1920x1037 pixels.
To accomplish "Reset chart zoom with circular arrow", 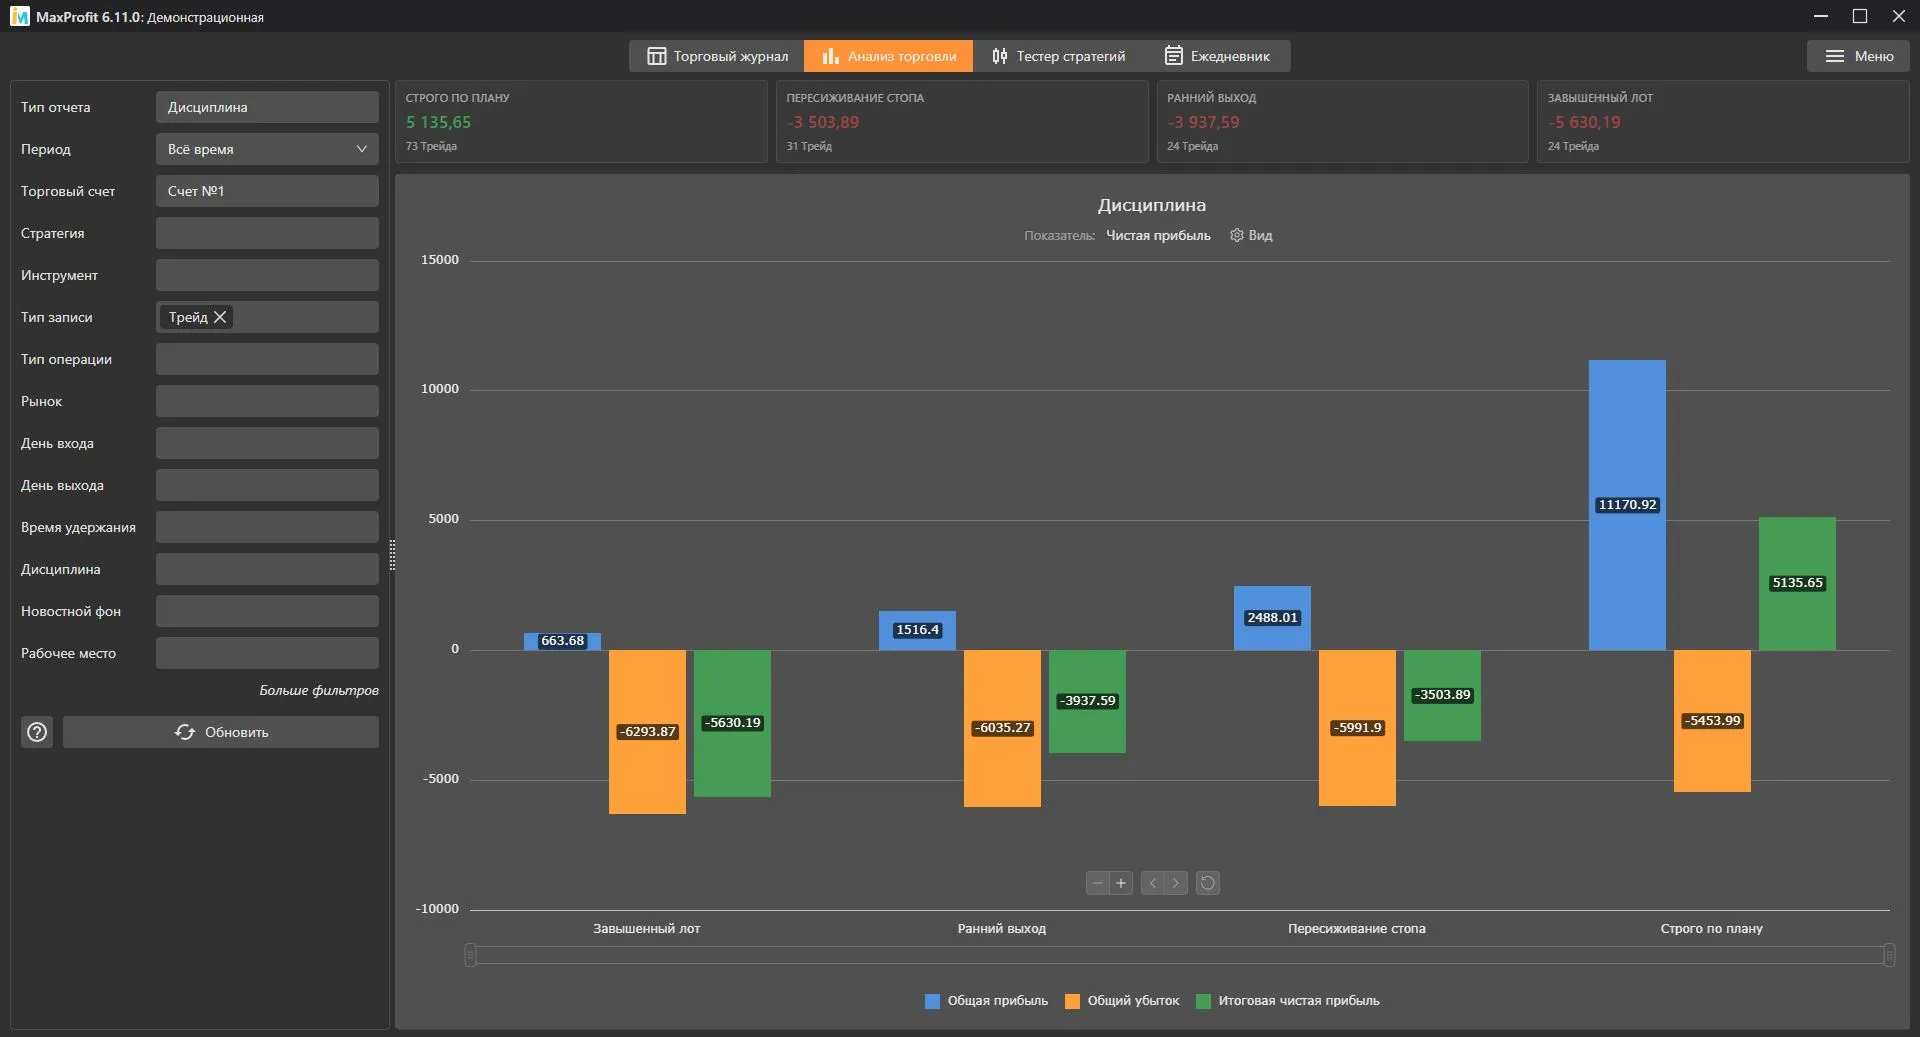I will [1208, 883].
